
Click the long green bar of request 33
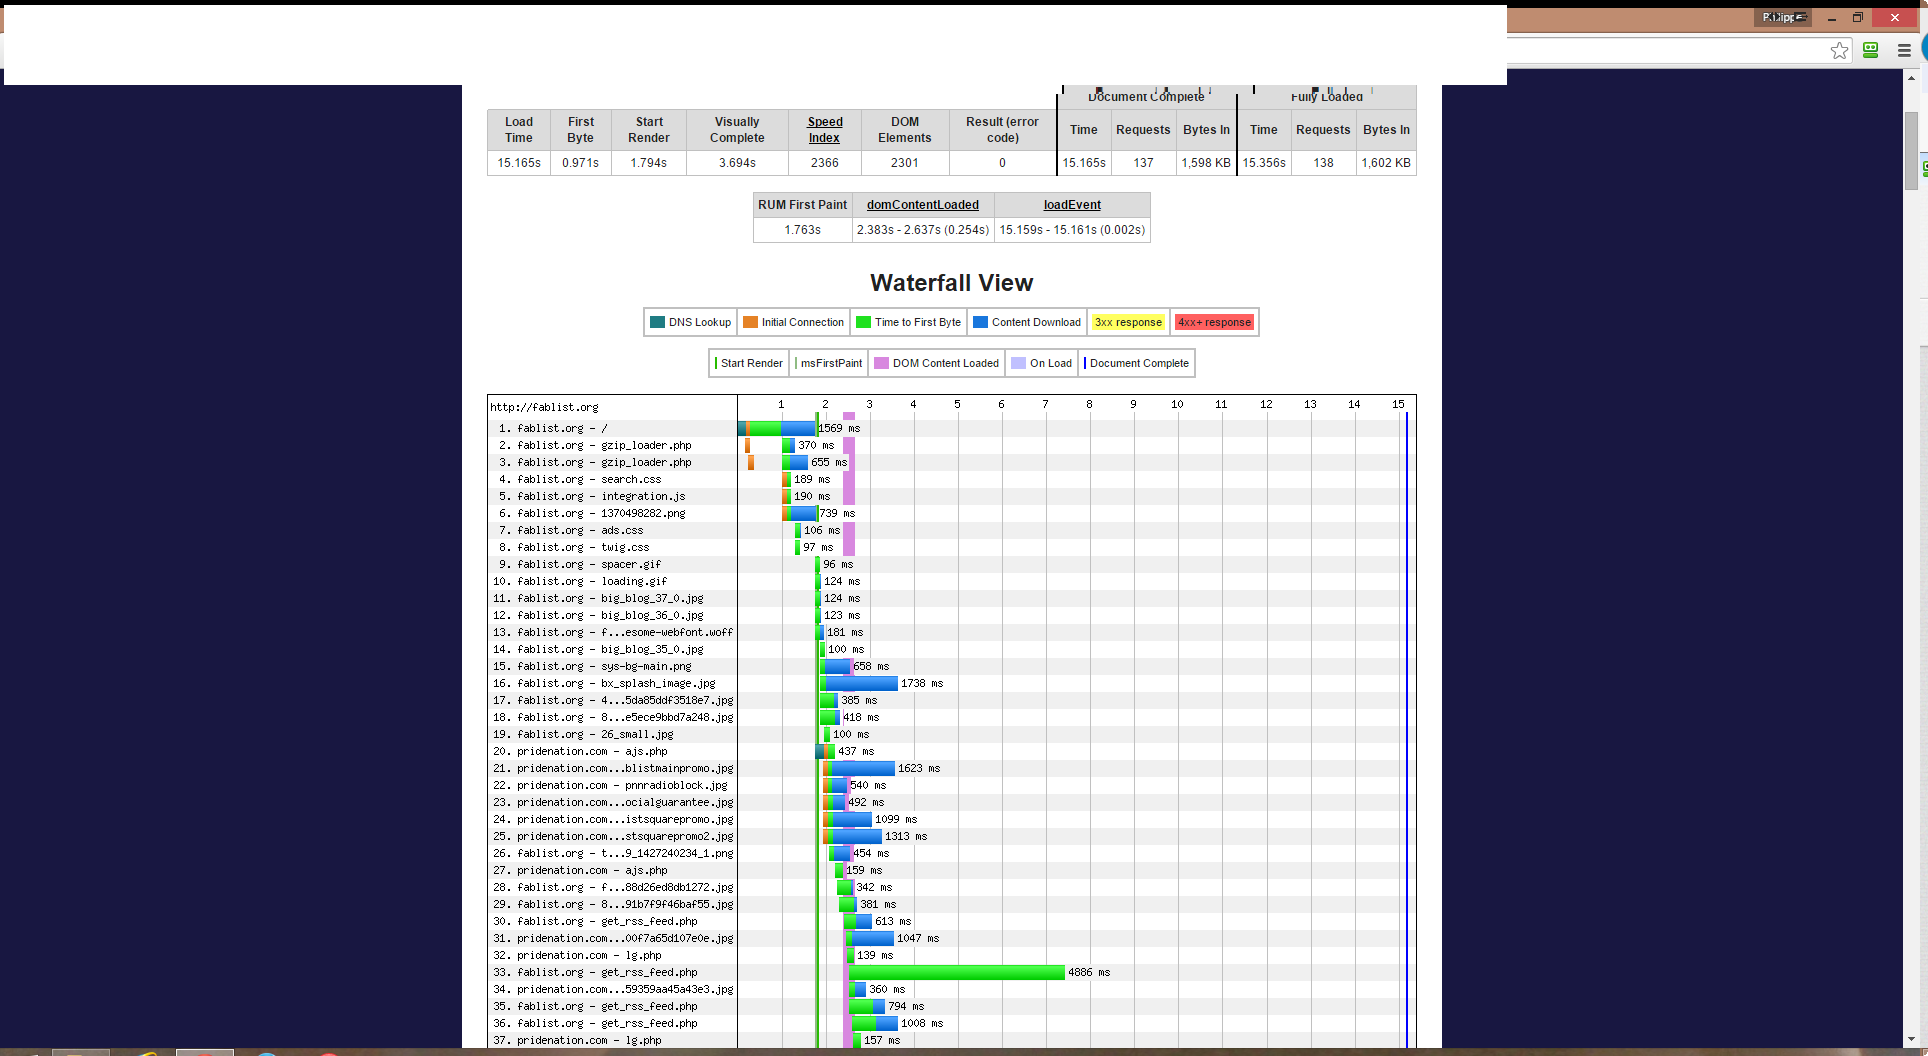[957, 972]
